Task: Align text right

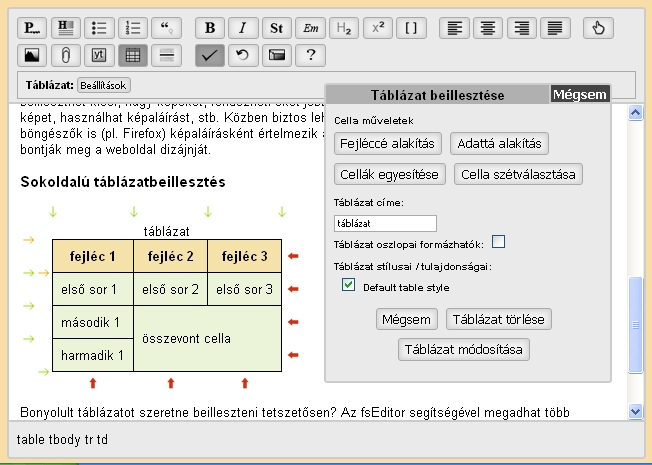Action: tap(522, 28)
